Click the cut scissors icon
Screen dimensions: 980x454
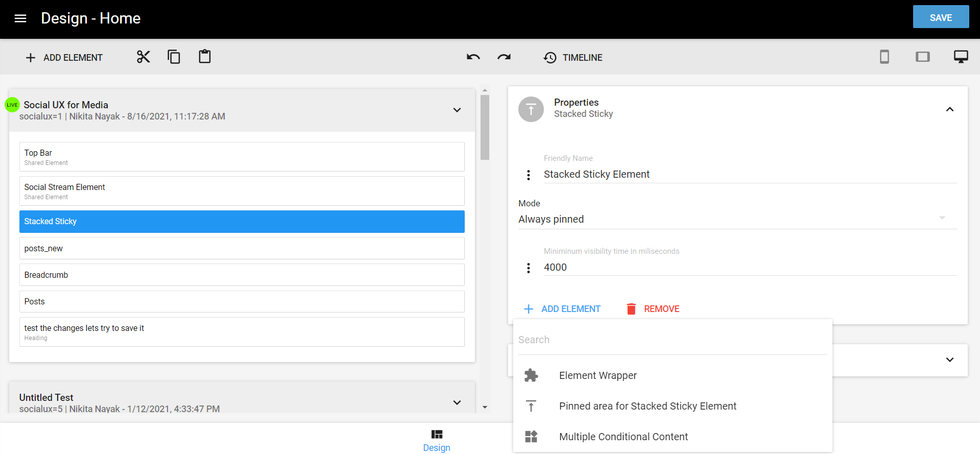[143, 57]
